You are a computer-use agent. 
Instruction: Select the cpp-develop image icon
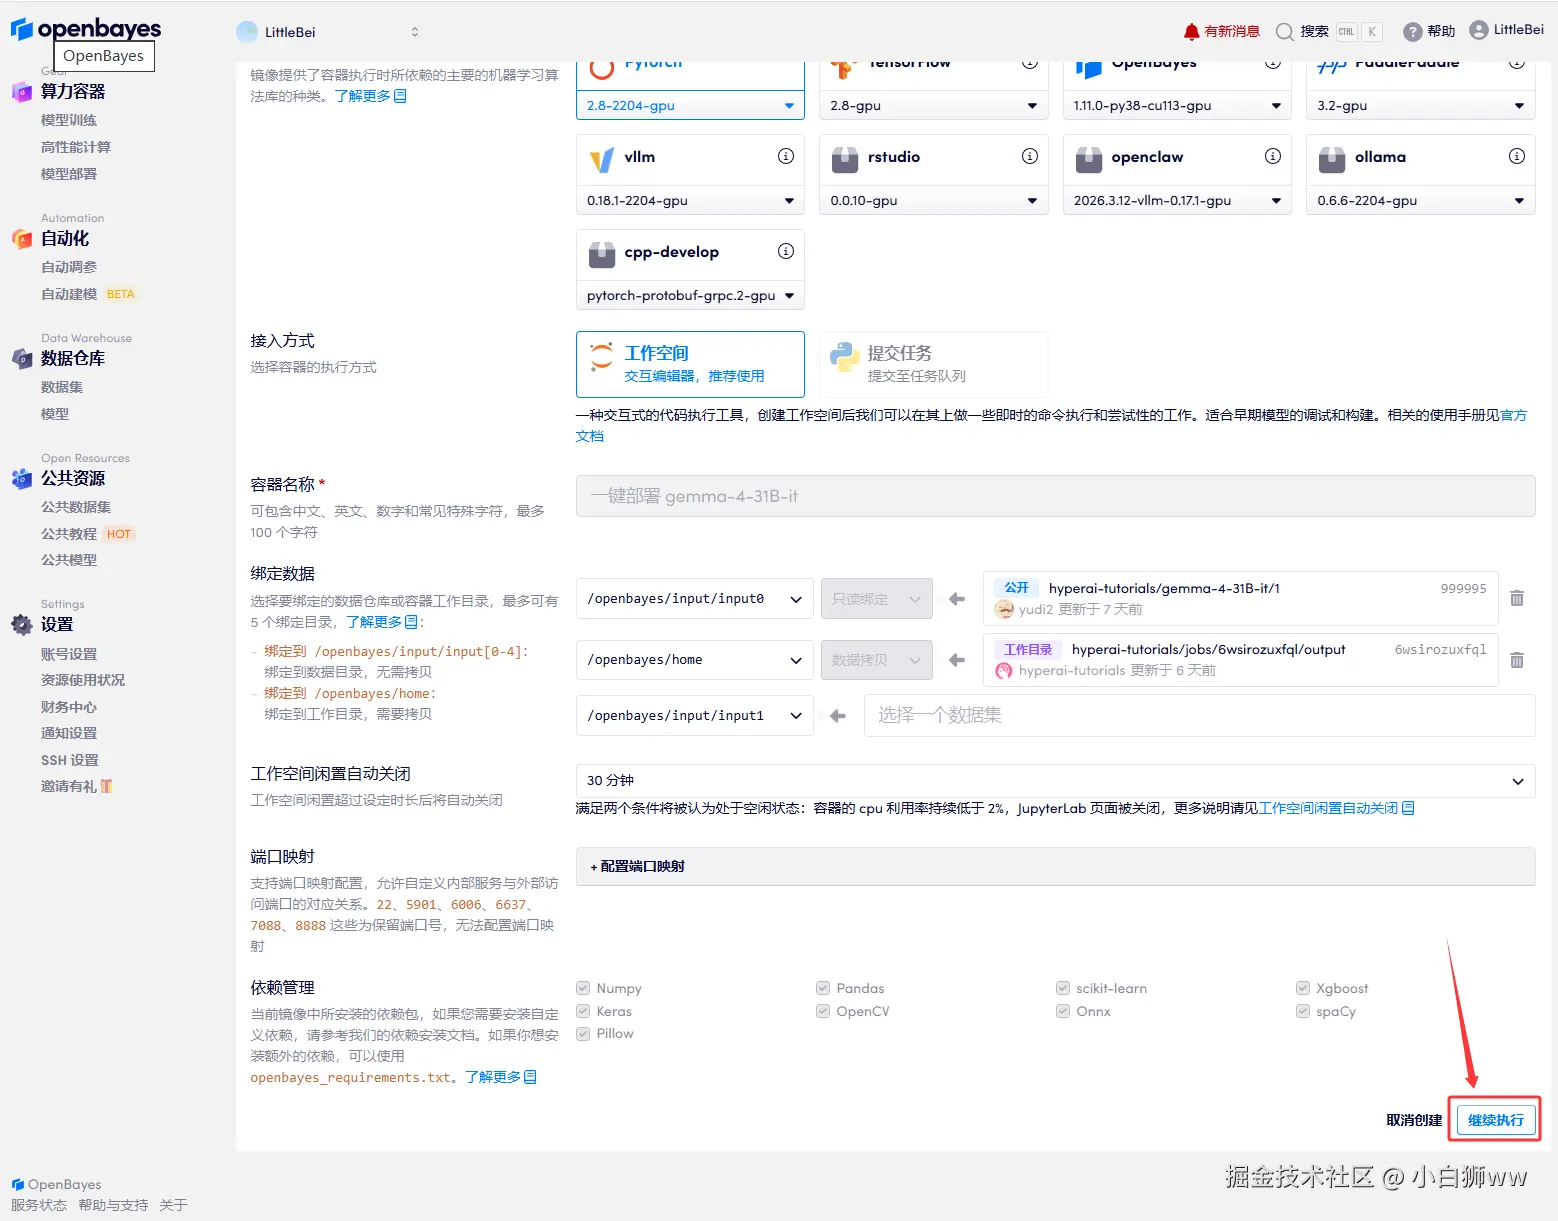(602, 254)
